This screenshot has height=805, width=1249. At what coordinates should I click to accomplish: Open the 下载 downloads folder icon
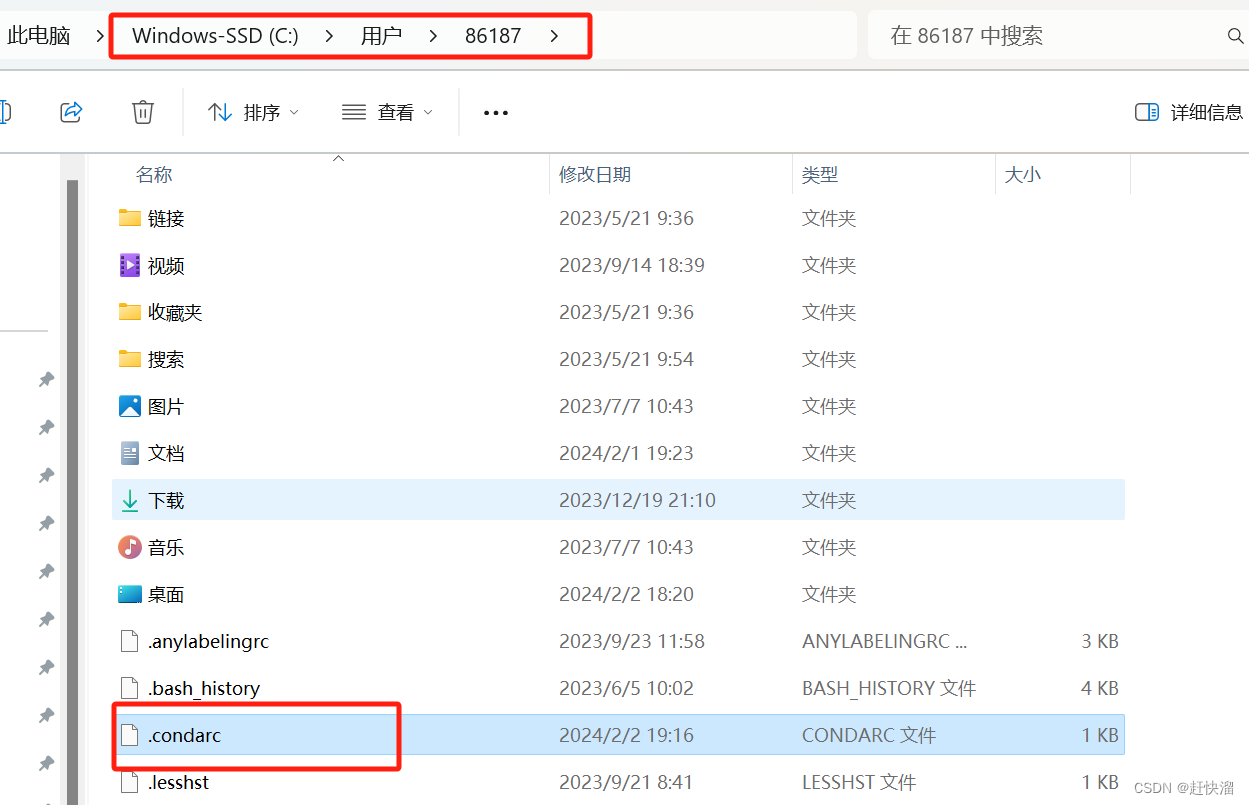click(131, 499)
